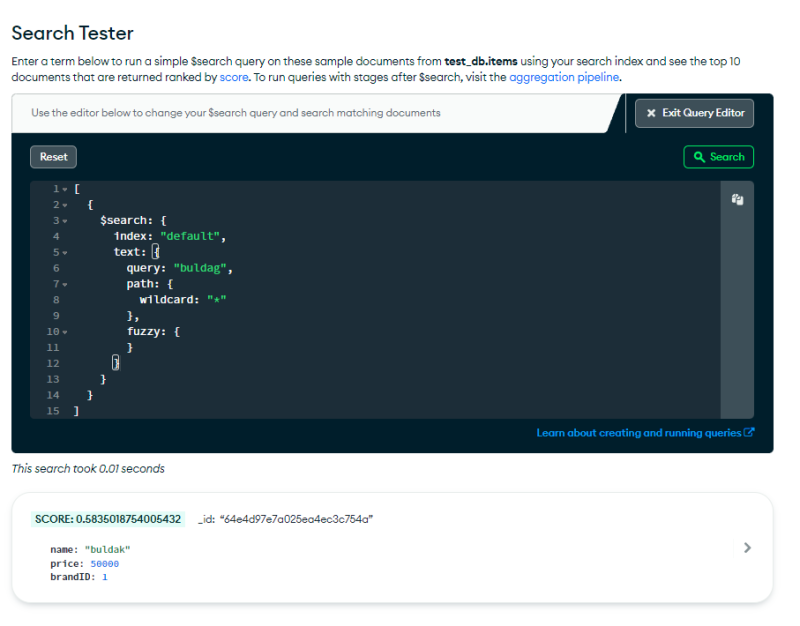Click the SCORE badge on the result

point(108,519)
